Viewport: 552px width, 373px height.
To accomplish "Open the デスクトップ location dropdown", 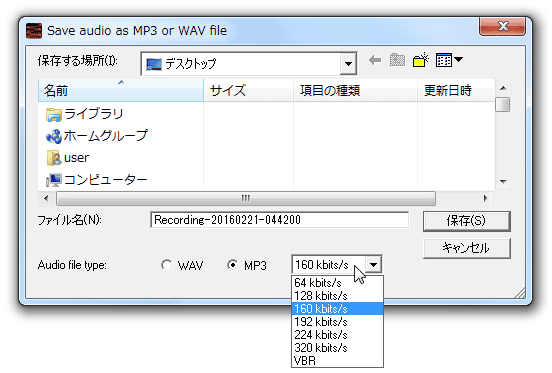I will (349, 64).
